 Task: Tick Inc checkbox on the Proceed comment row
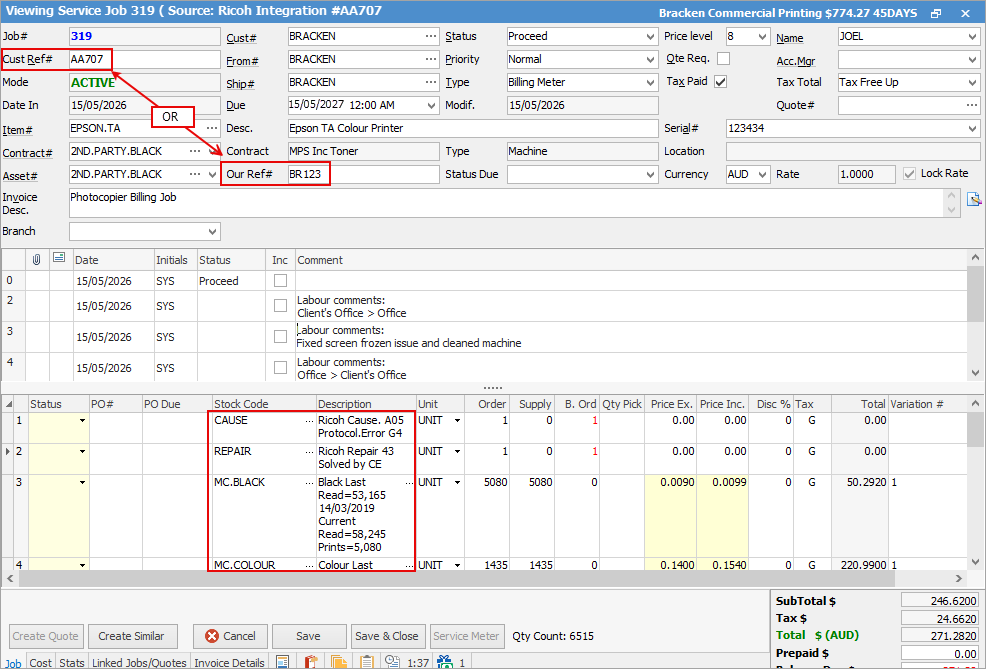(280, 281)
